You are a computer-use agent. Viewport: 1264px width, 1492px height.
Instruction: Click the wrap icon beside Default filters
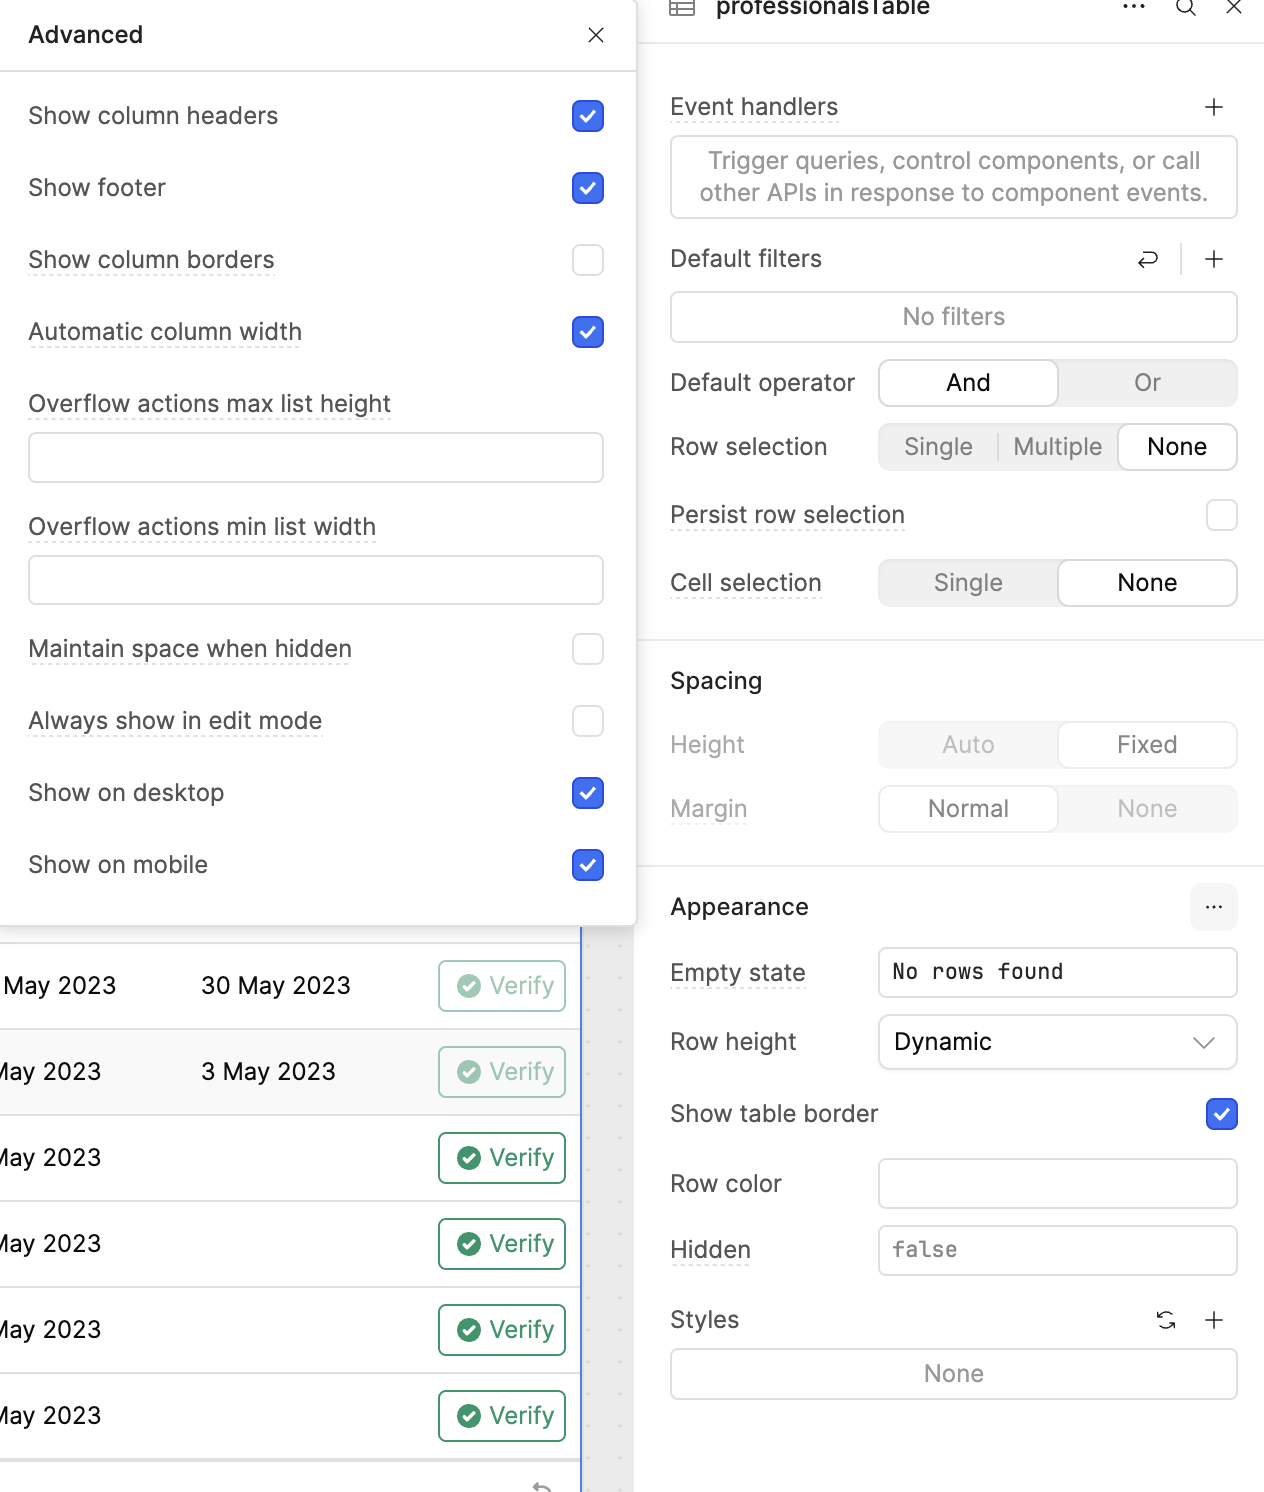1147,259
